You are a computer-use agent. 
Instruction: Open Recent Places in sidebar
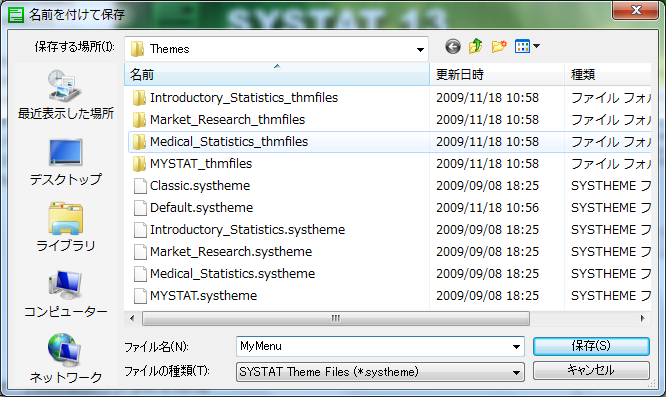[x=65, y=95]
